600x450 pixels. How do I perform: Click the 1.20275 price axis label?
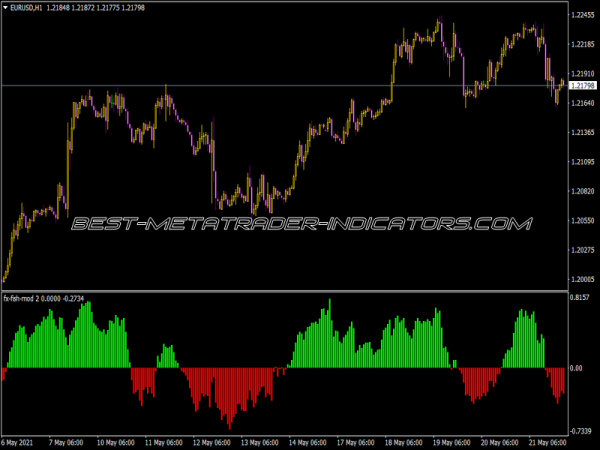[582, 250]
